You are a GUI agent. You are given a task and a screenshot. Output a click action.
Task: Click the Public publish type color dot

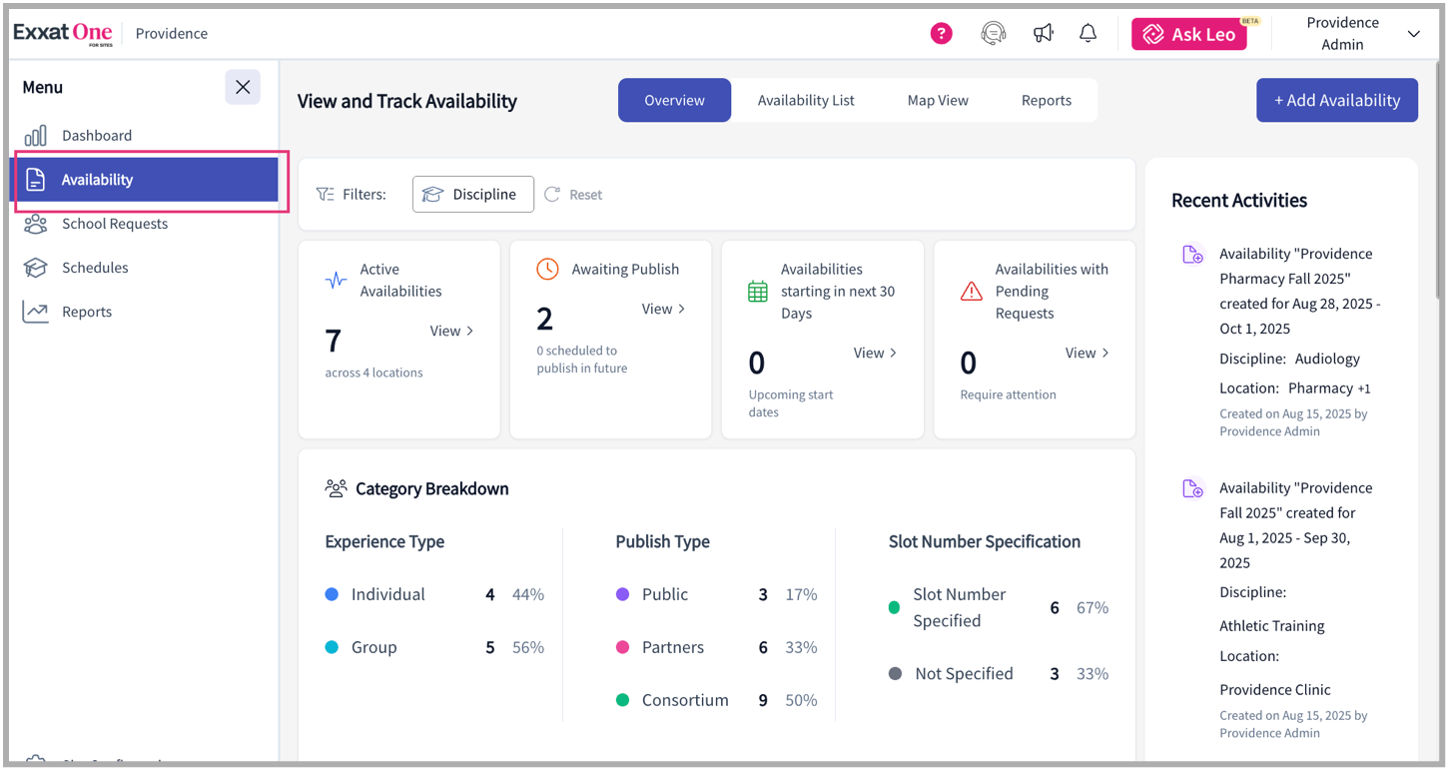point(622,594)
